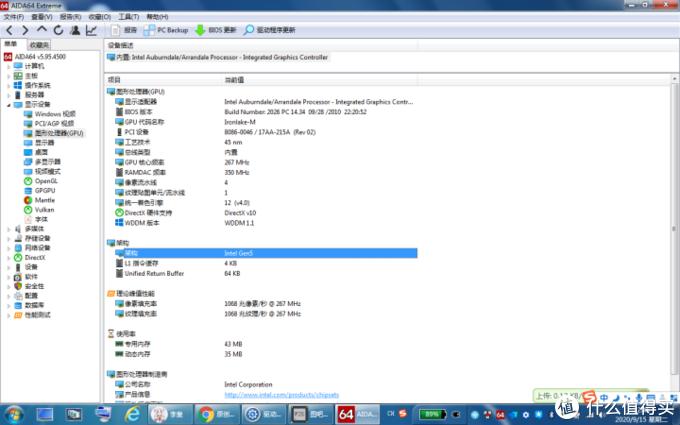Screen dimensions: 680x425
Task: Open the 收藏(O) menu
Action: point(99,16)
